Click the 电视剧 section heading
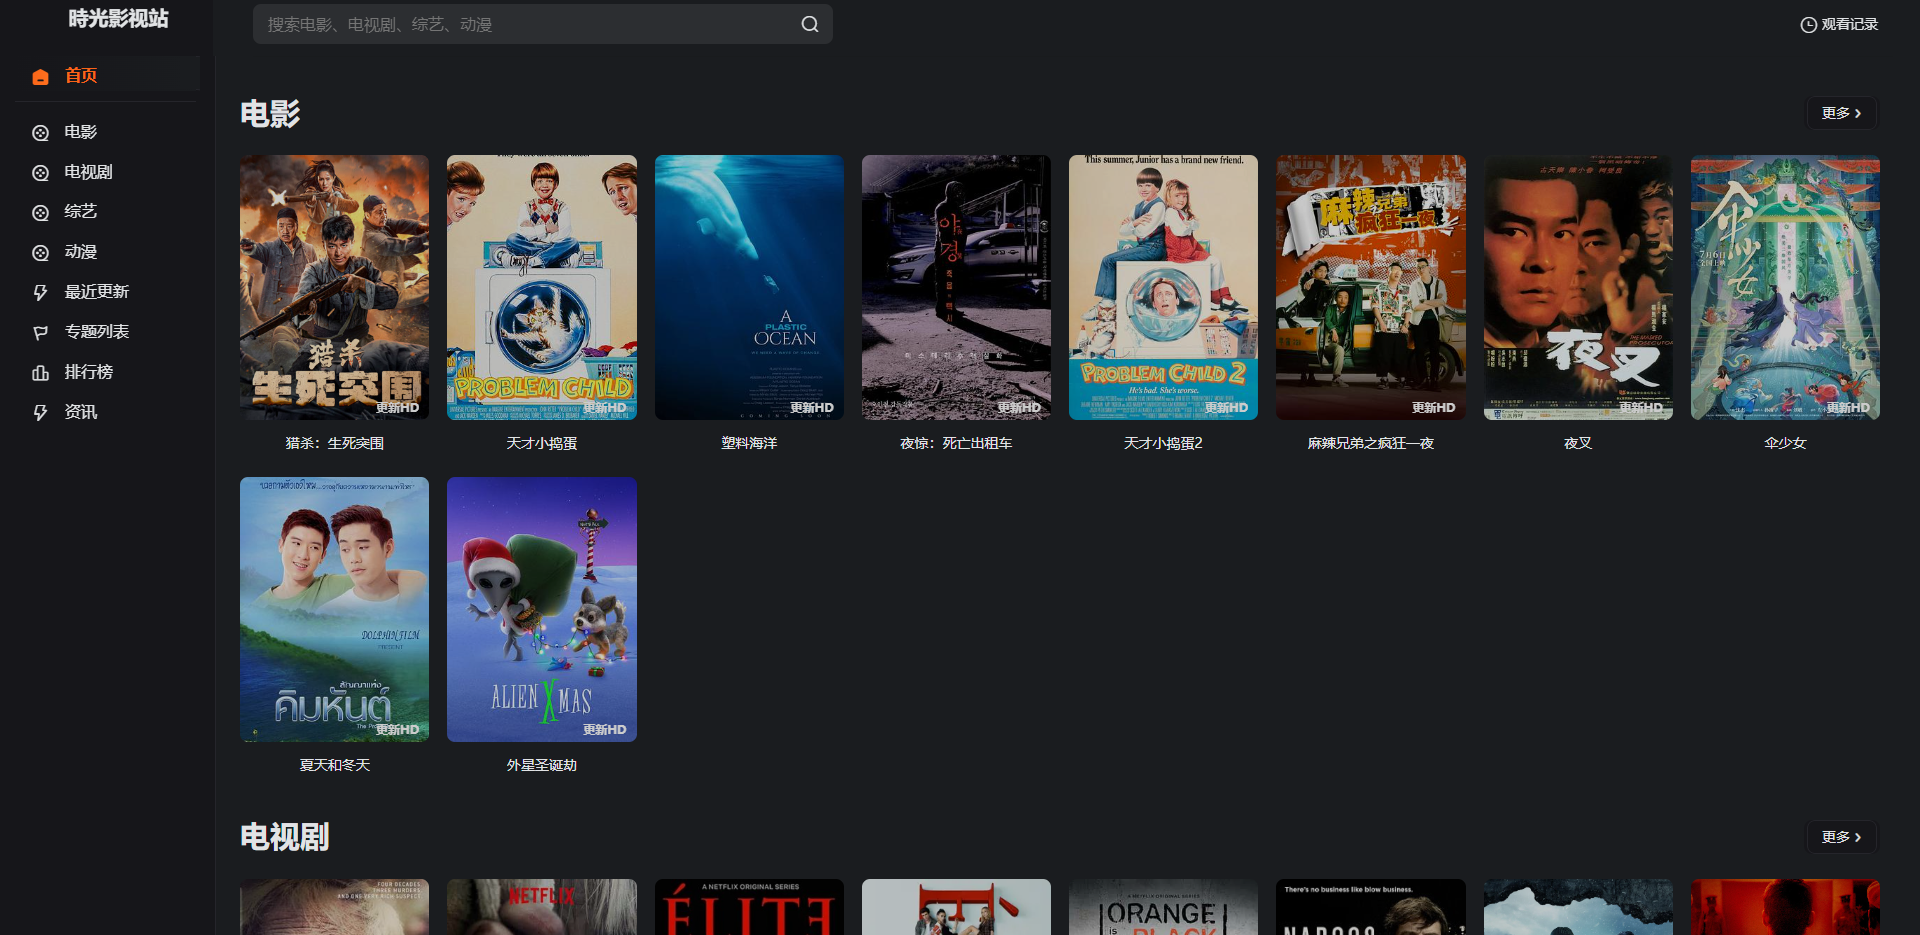Image resolution: width=1920 pixels, height=935 pixels. click(285, 837)
